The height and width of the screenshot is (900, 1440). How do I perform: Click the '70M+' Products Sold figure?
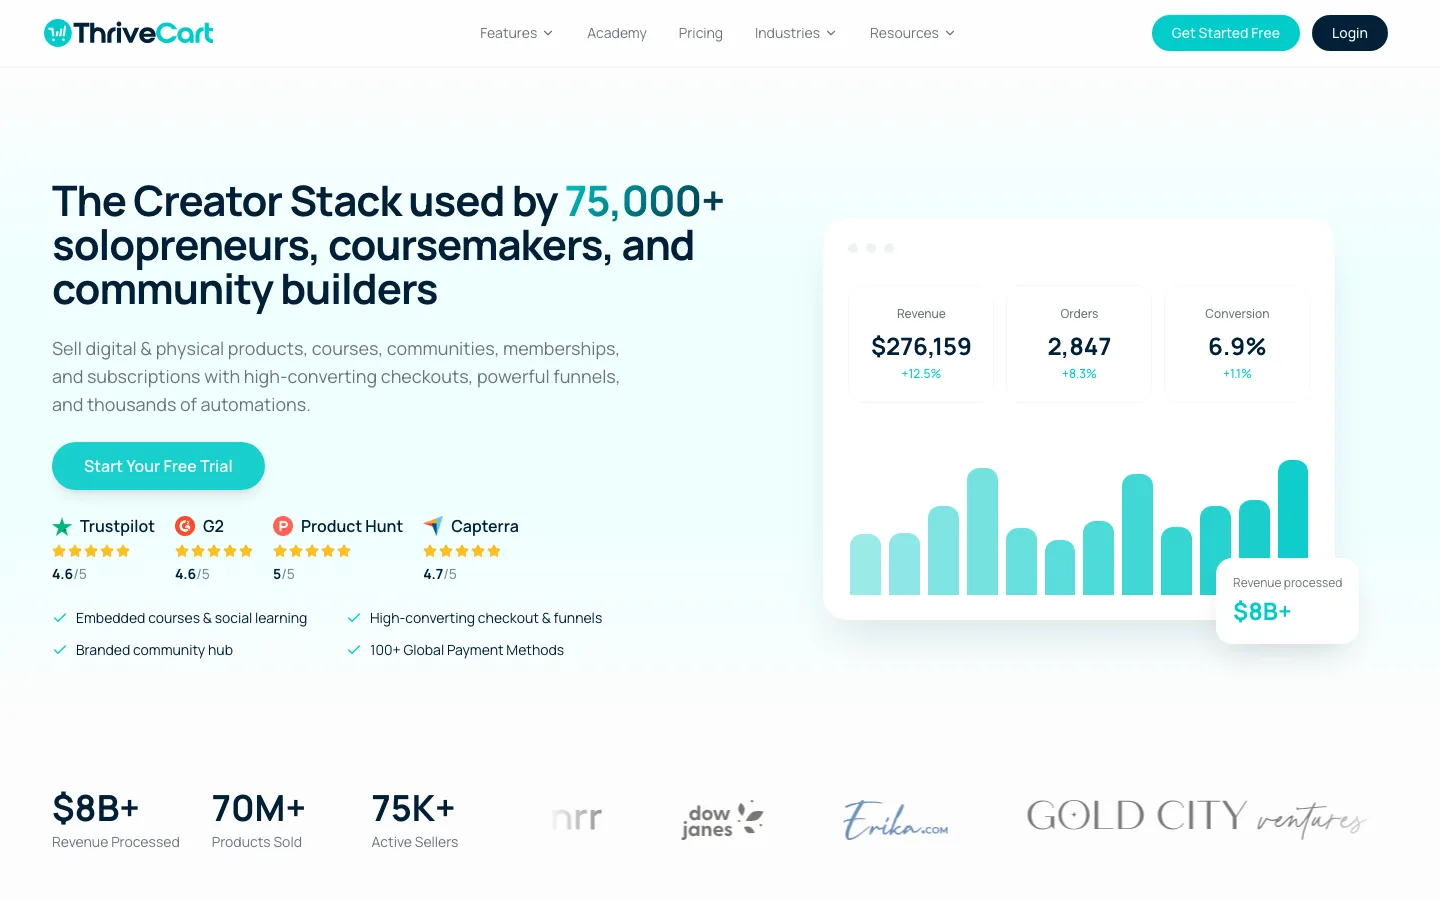(x=258, y=808)
